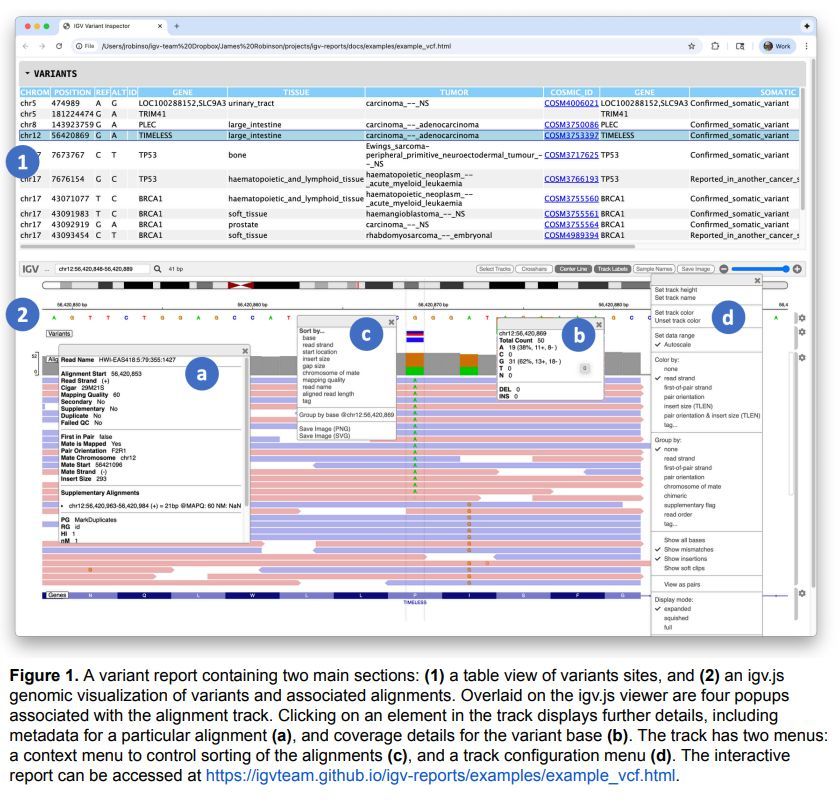The image size is (840, 802).
Task: Click the browser back arrow
Action: (25, 46)
